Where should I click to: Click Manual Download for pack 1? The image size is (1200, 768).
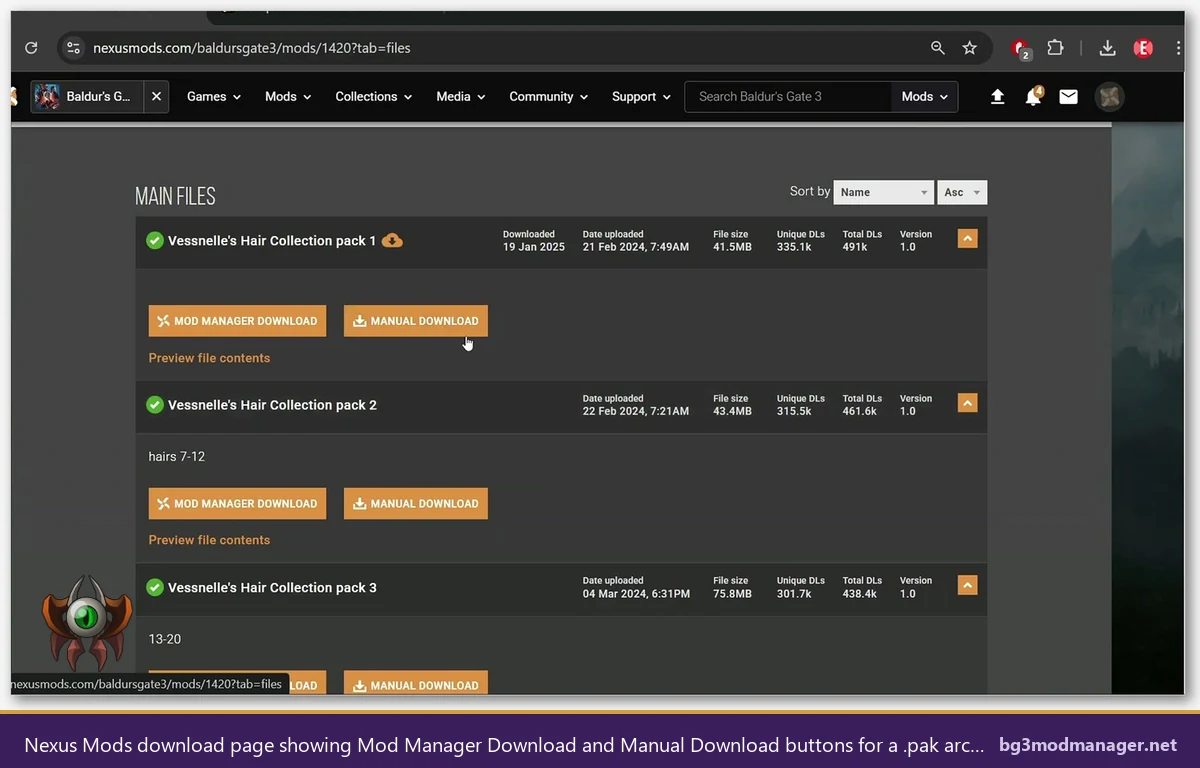click(416, 321)
